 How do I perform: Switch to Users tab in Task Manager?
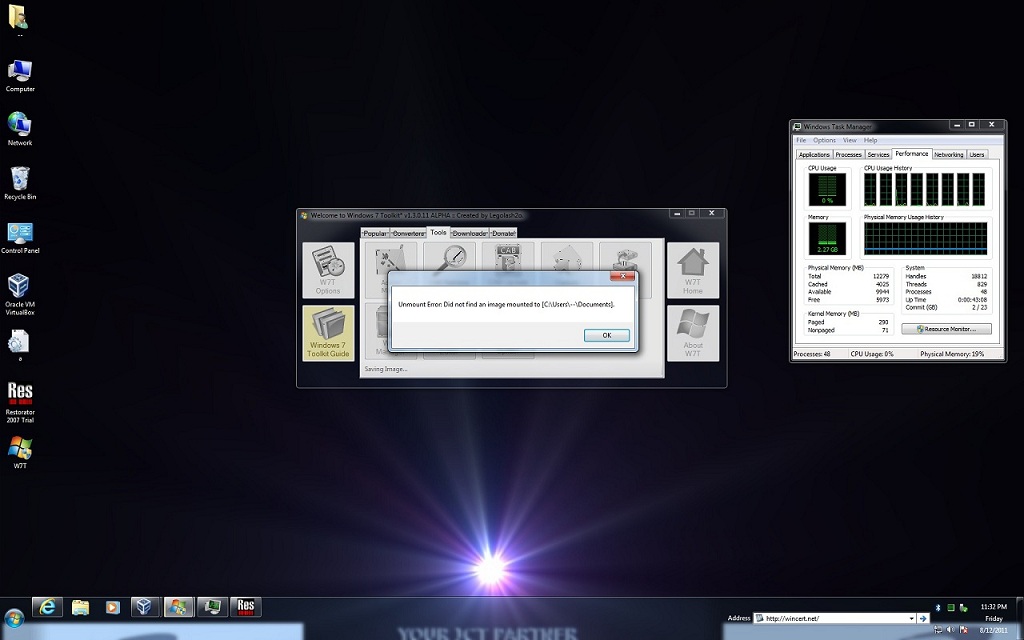[977, 155]
